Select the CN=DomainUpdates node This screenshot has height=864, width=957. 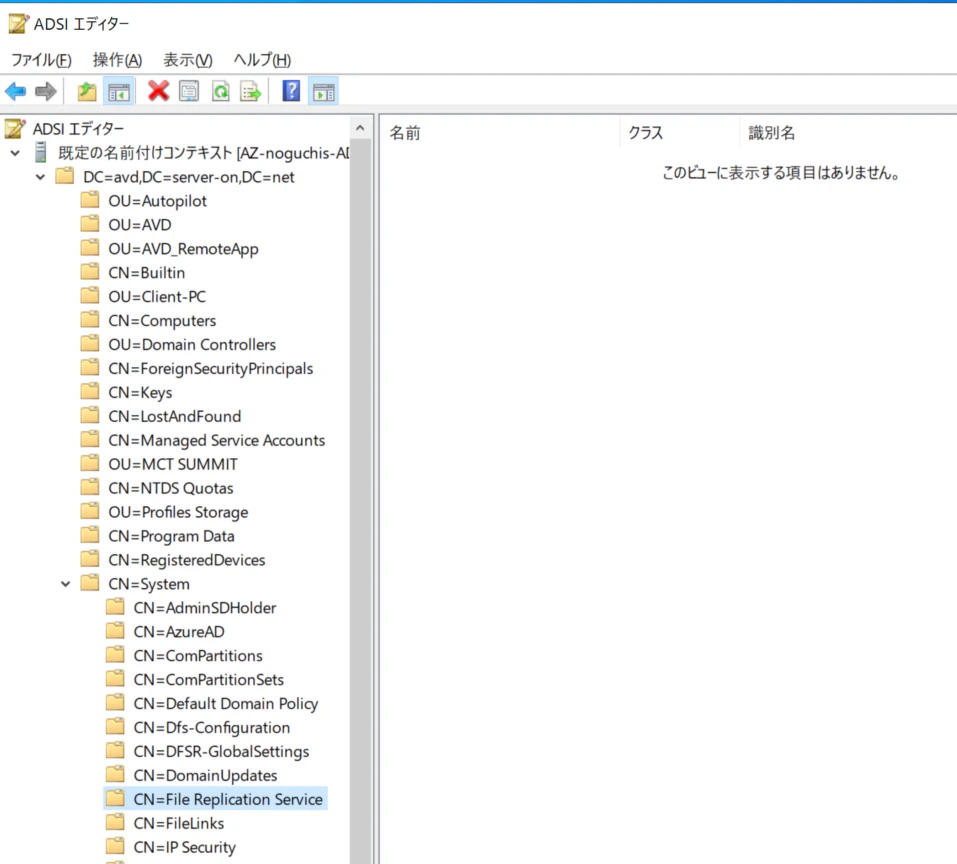(205, 775)
